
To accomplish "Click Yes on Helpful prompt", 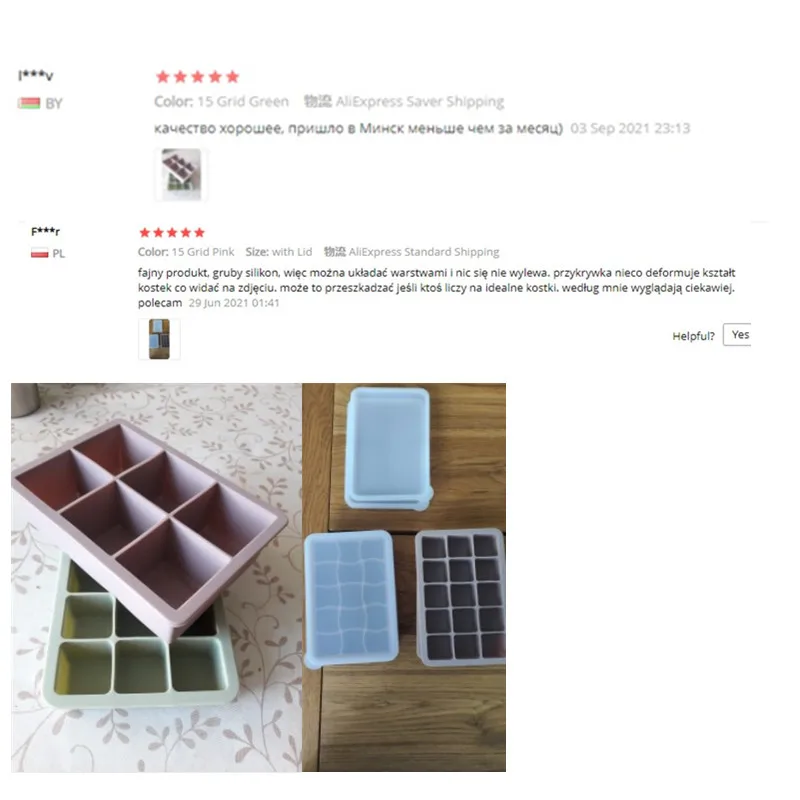I will click(x=737, y=335).
